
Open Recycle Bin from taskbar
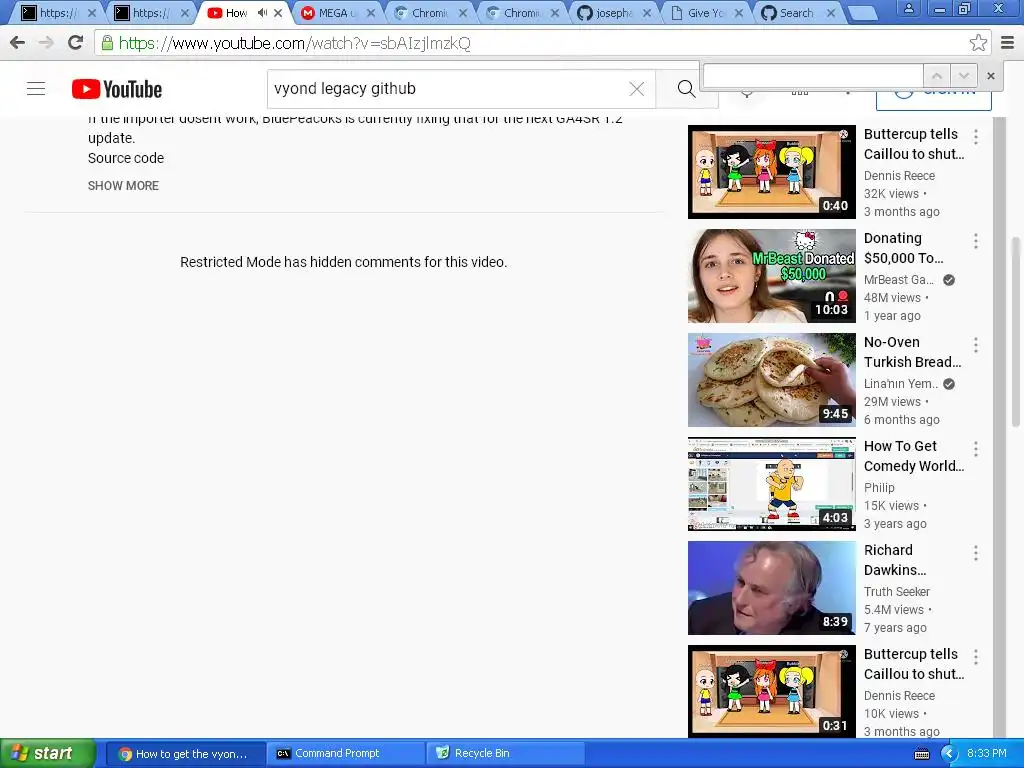(505, 754)
